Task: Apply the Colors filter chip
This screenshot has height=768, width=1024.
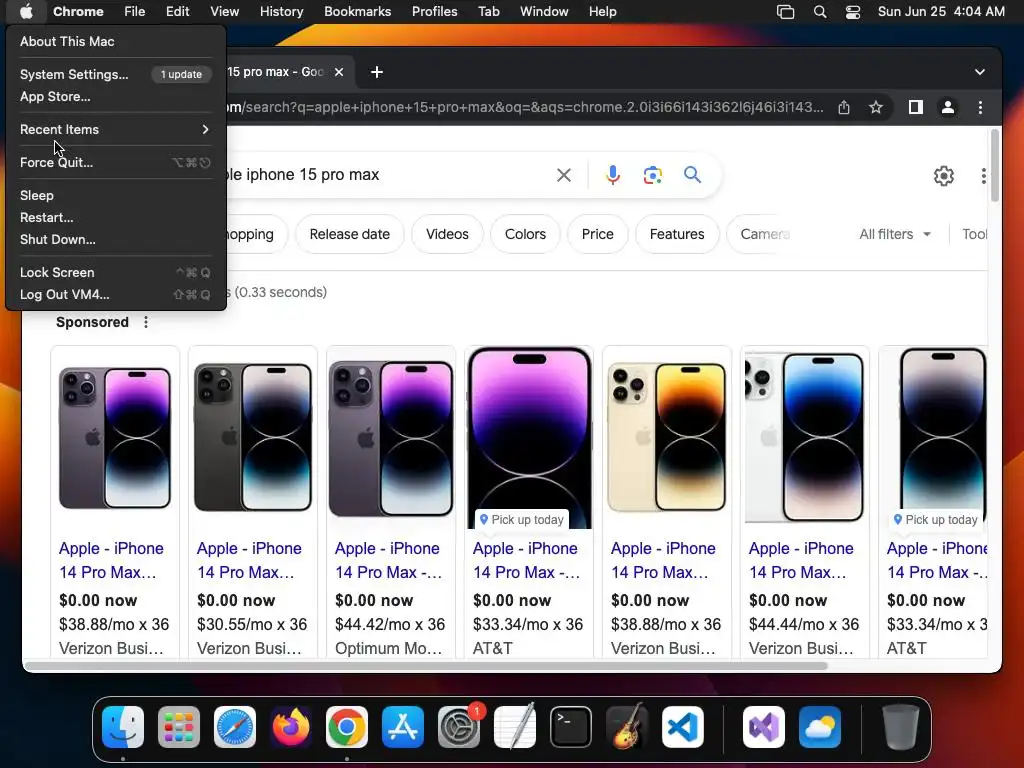Action: pyautogui.click(x=525, y=234)
